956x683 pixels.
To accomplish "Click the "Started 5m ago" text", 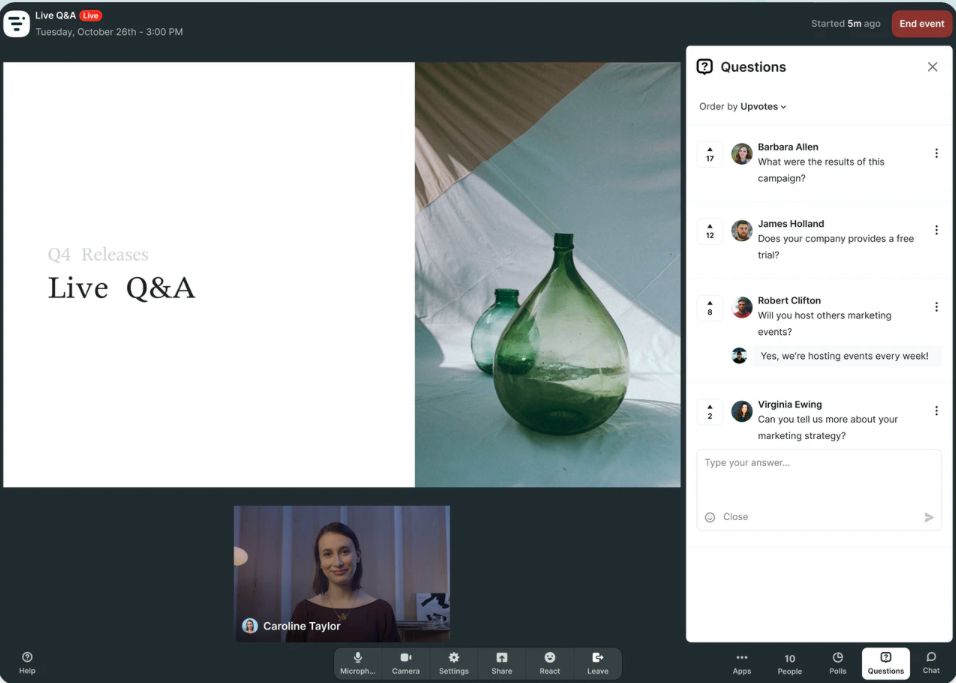I will click(x=846, y=24).
